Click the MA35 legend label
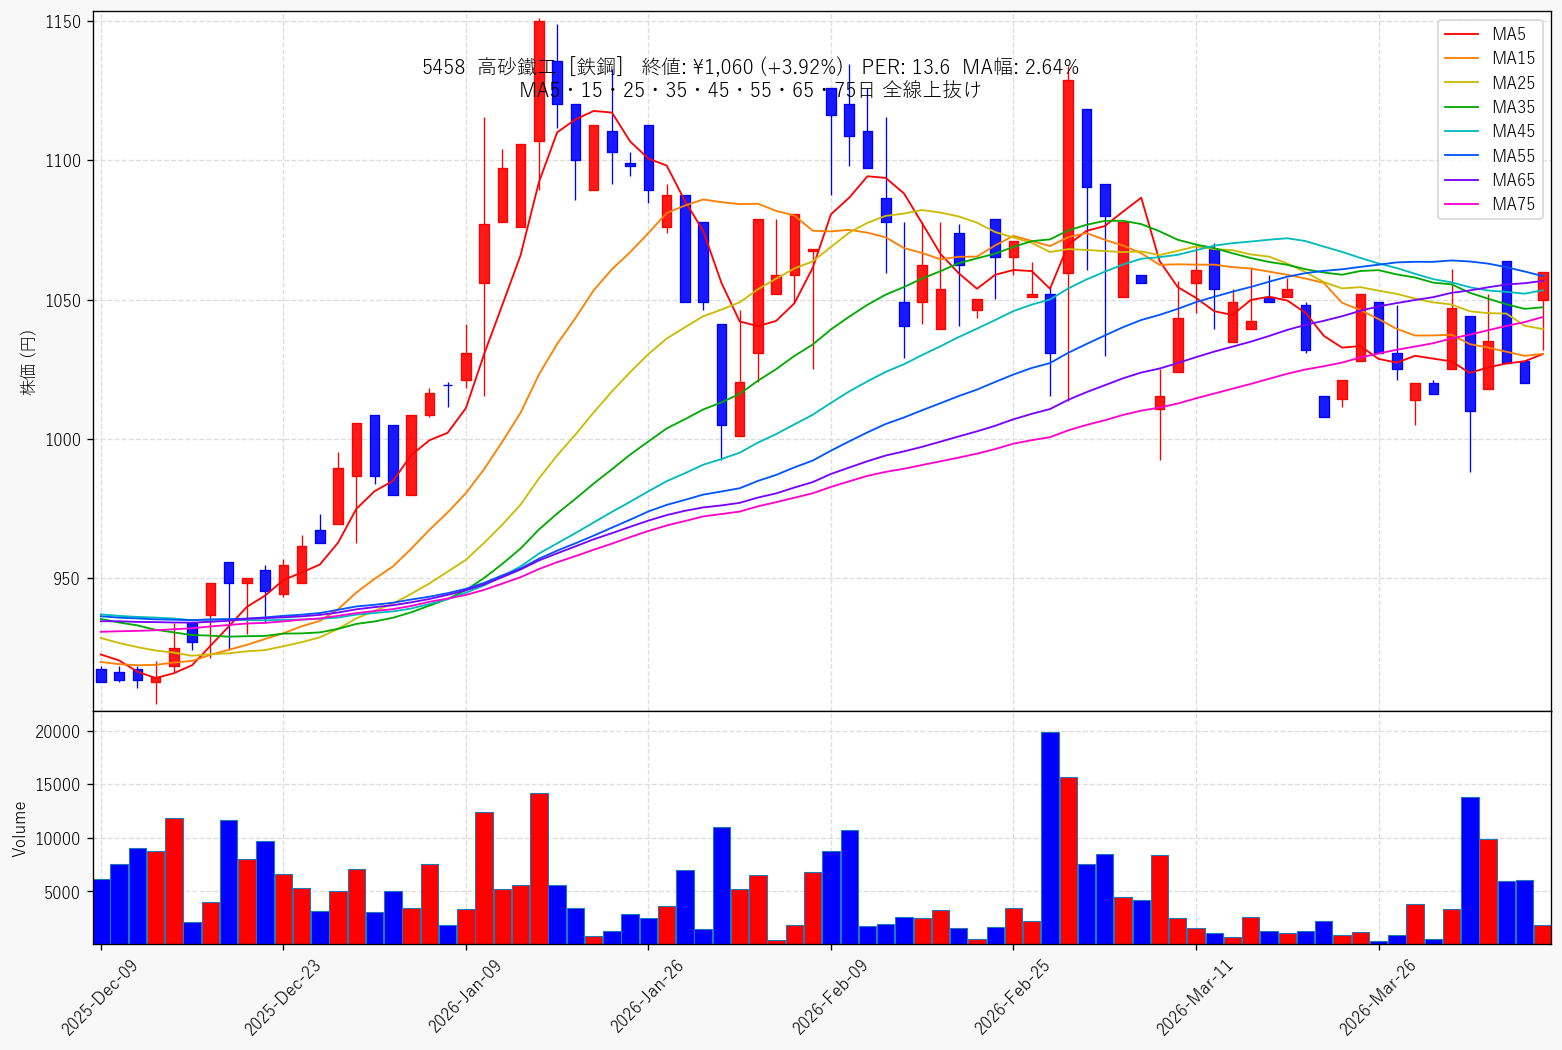Screen dimensions: 1562x1050 pyautogui.click(x=1513, y=107)
